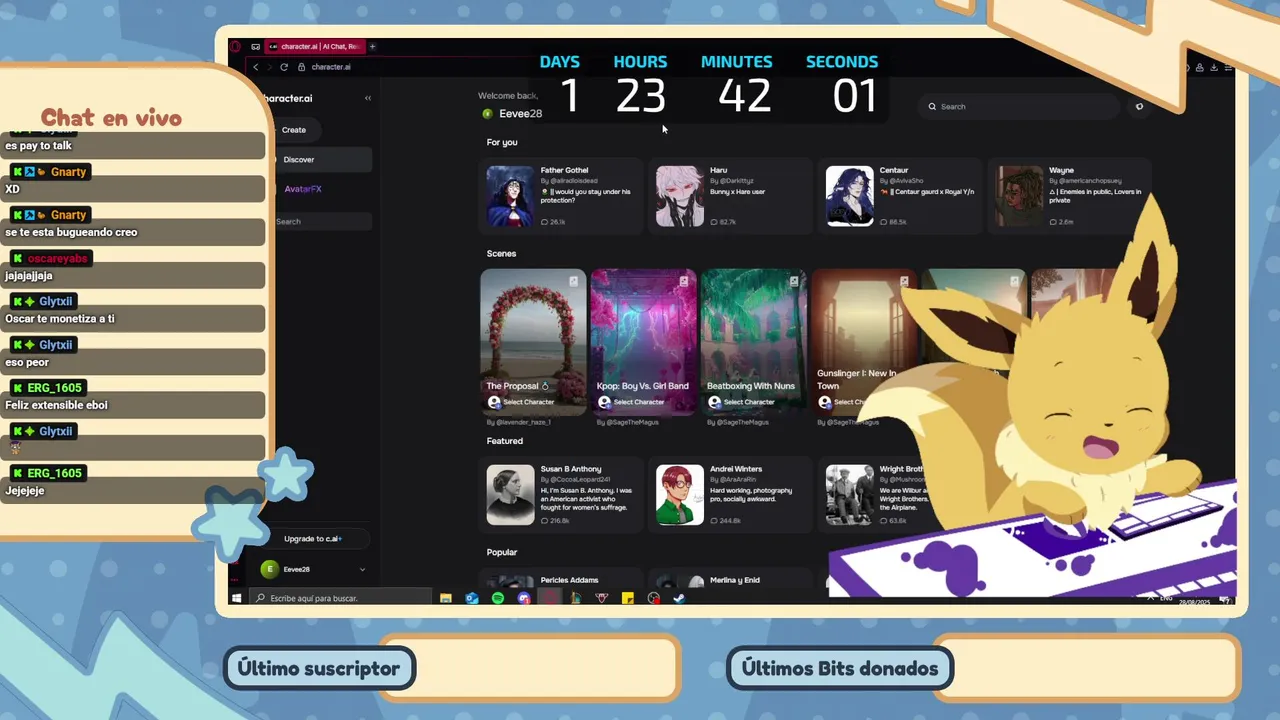The image size is (1280, 720).
Task: Click chat message 'Oscar te monetiza a ti'
Action: point(60,319)
